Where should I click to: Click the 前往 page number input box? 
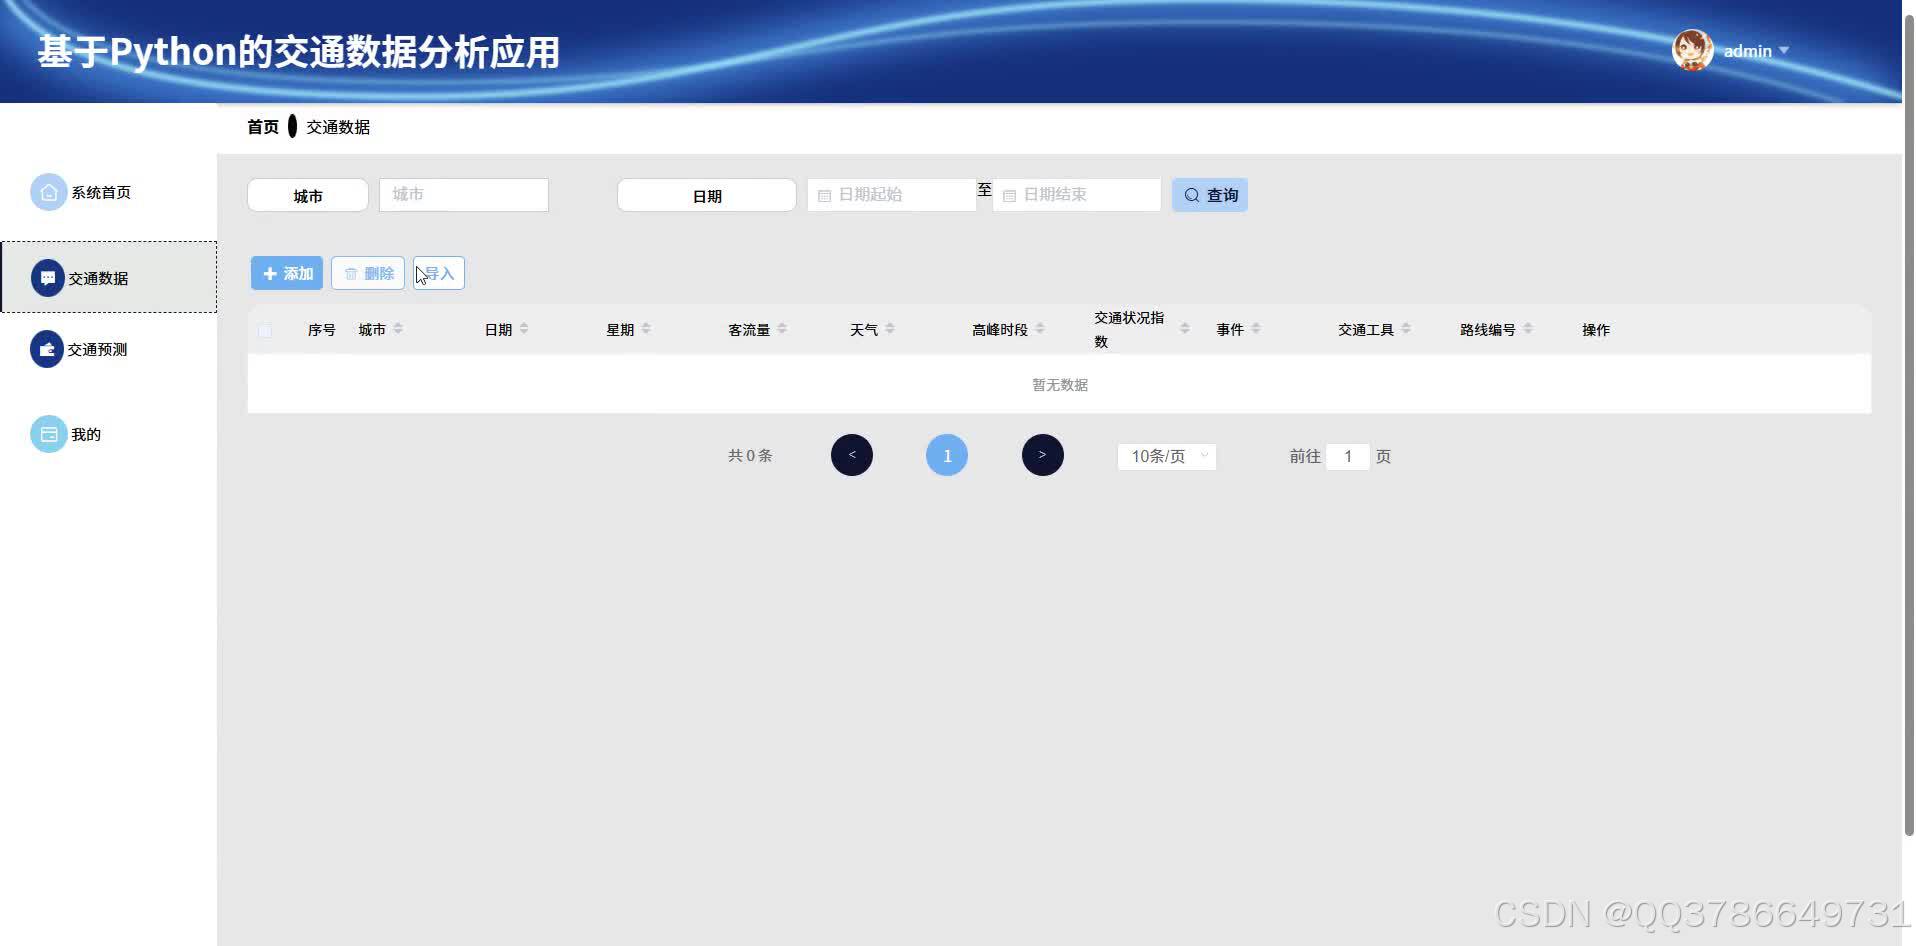pyautogui.click(x=1348, y=456)
